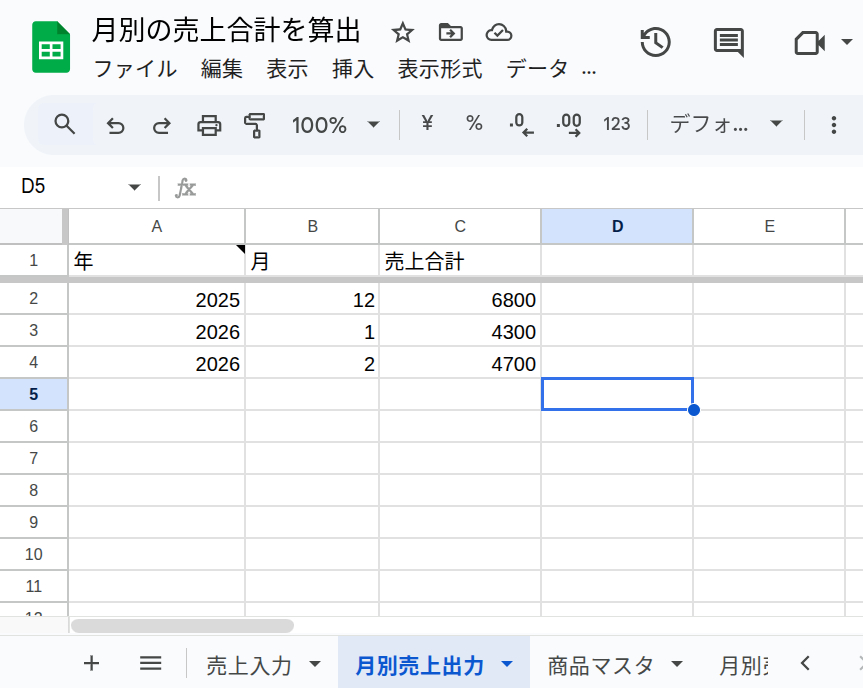The width and height of the screenshot is (863, 688).
Task: Add a new sheet with the plus button
Action: [91, 663]
